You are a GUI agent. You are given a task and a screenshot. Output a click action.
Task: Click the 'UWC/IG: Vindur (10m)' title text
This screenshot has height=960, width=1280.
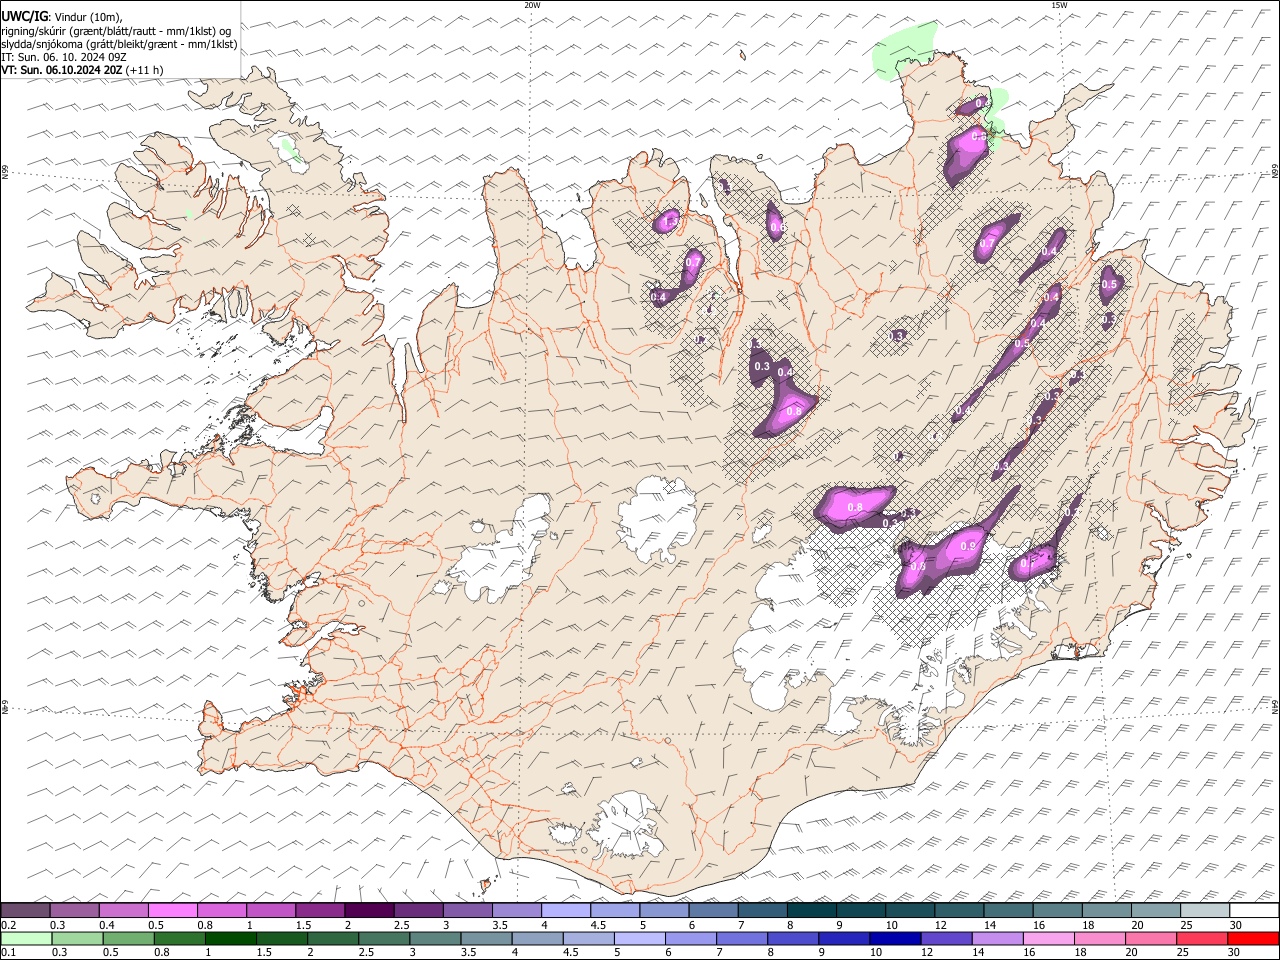coord(61,17)
